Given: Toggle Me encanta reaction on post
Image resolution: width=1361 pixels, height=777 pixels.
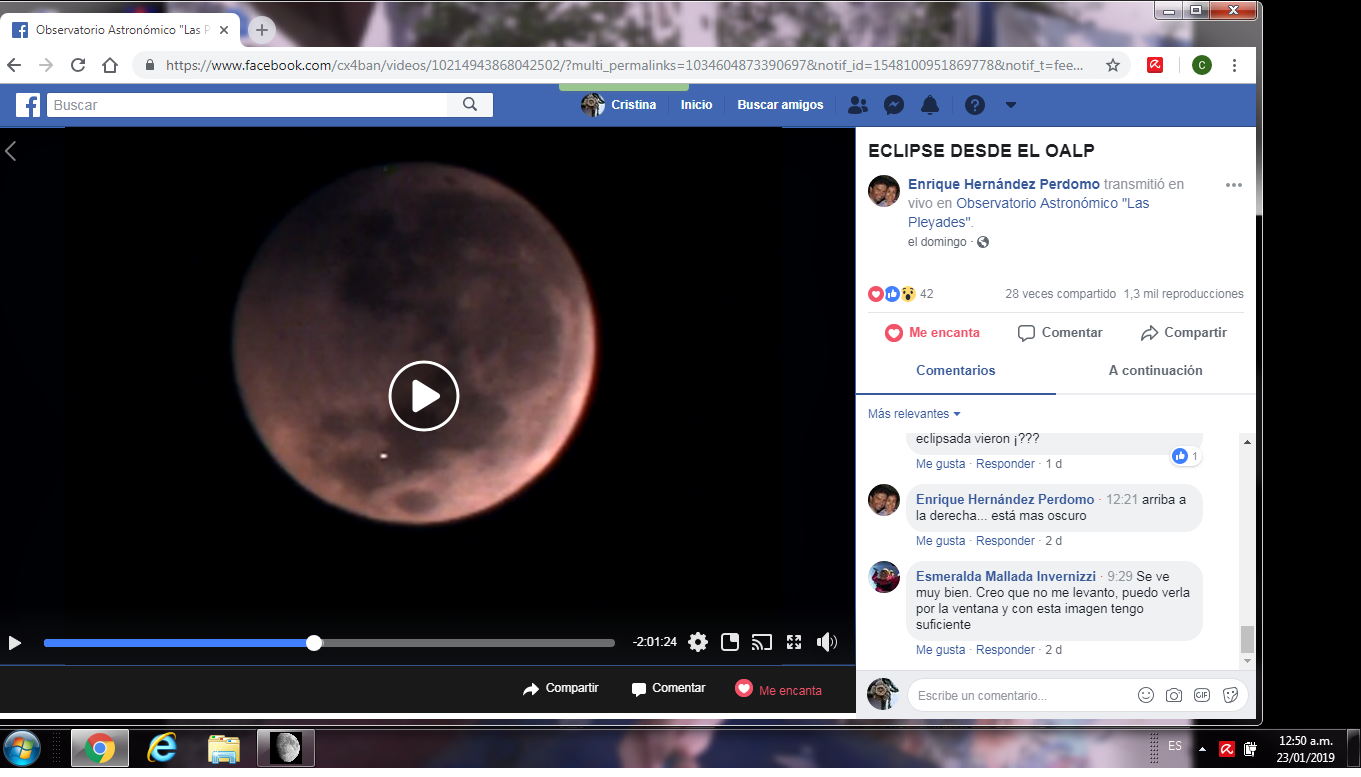Looking at the screenshot, I should (932, 333).
